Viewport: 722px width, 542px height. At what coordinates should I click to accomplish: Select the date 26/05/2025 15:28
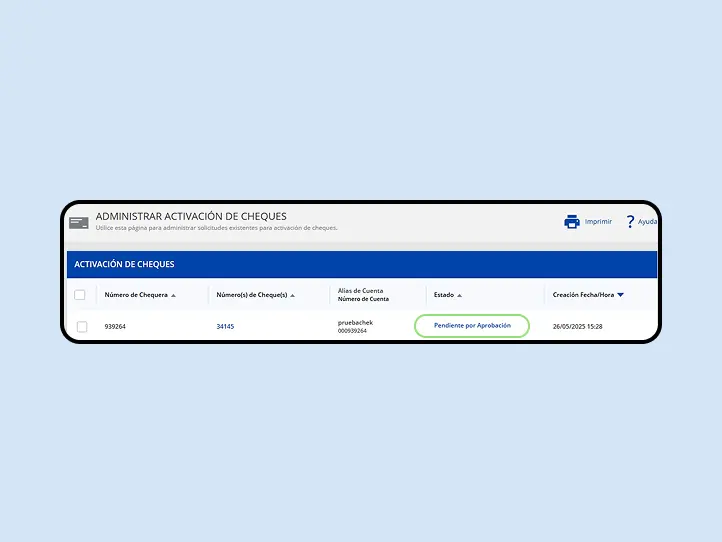pyautogui.click(x=577, y=326)
